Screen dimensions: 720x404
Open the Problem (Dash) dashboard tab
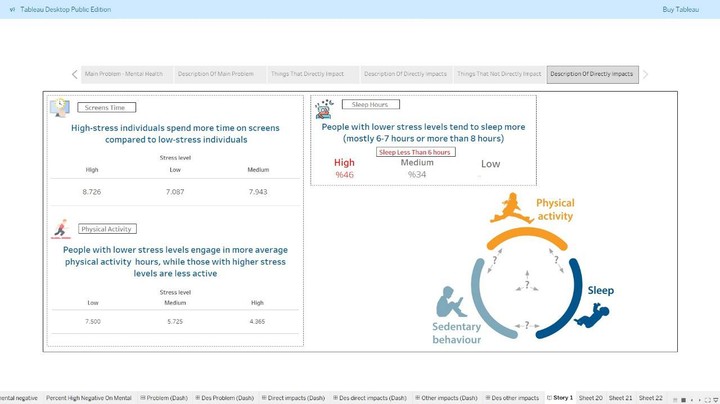pos(163,398)
